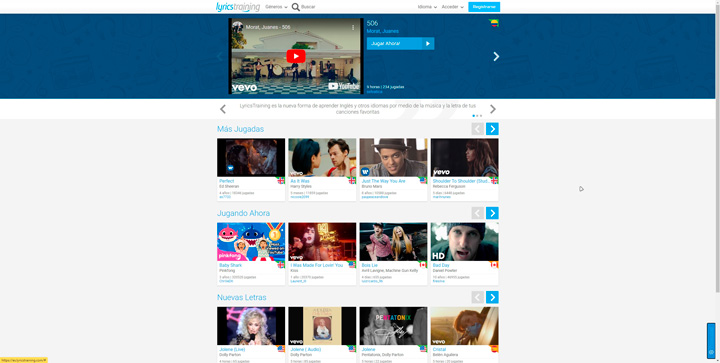720x363 pixels.
Task: Select the first slide indicator dot
Action: click(x=473, y=116)
